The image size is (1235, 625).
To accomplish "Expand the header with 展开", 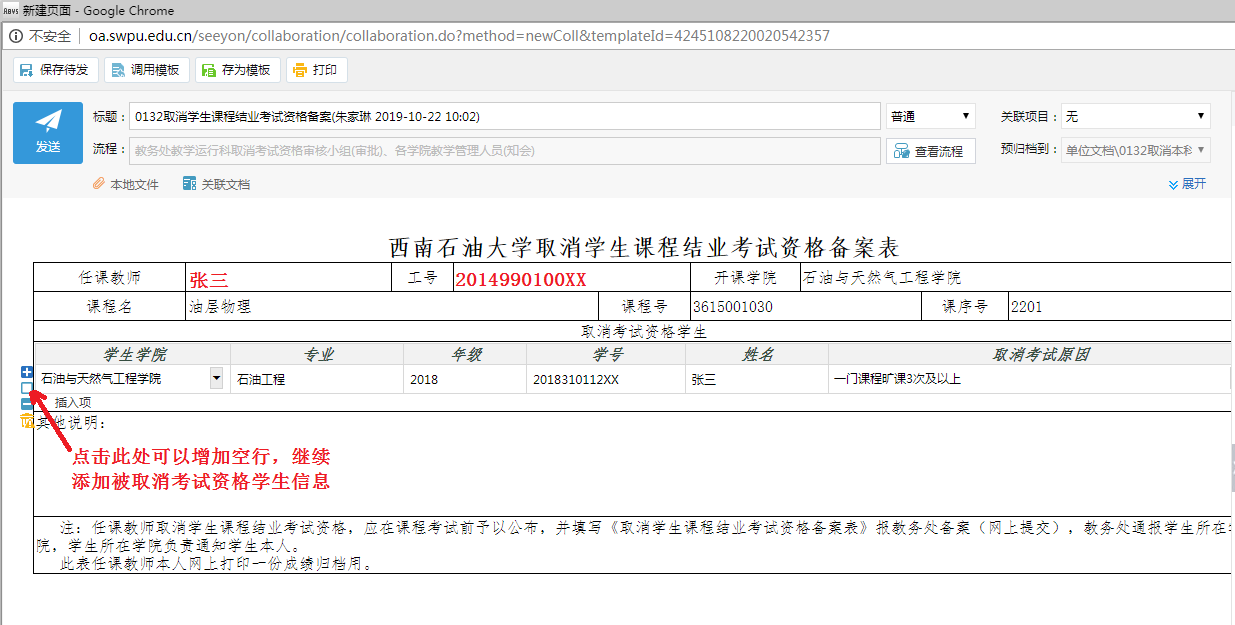I will (1187, 184).
